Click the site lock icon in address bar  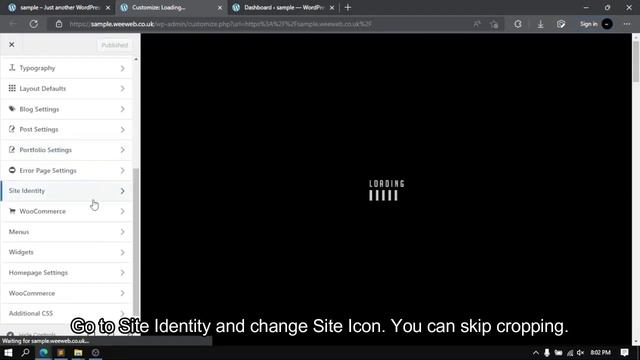click(x=59, y=24)
